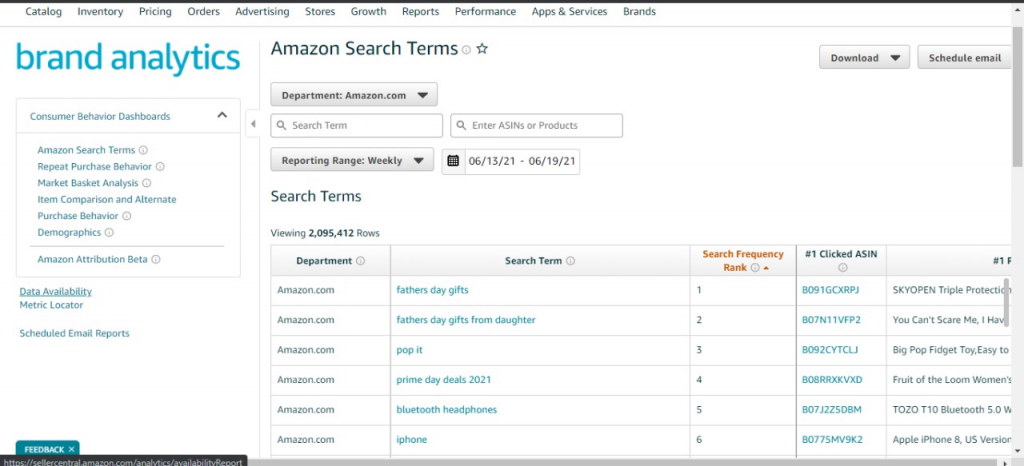This screenshot has width=1024, height=466.
Task: Sort by Search Frequency Rank column
Action: [743, 260]
